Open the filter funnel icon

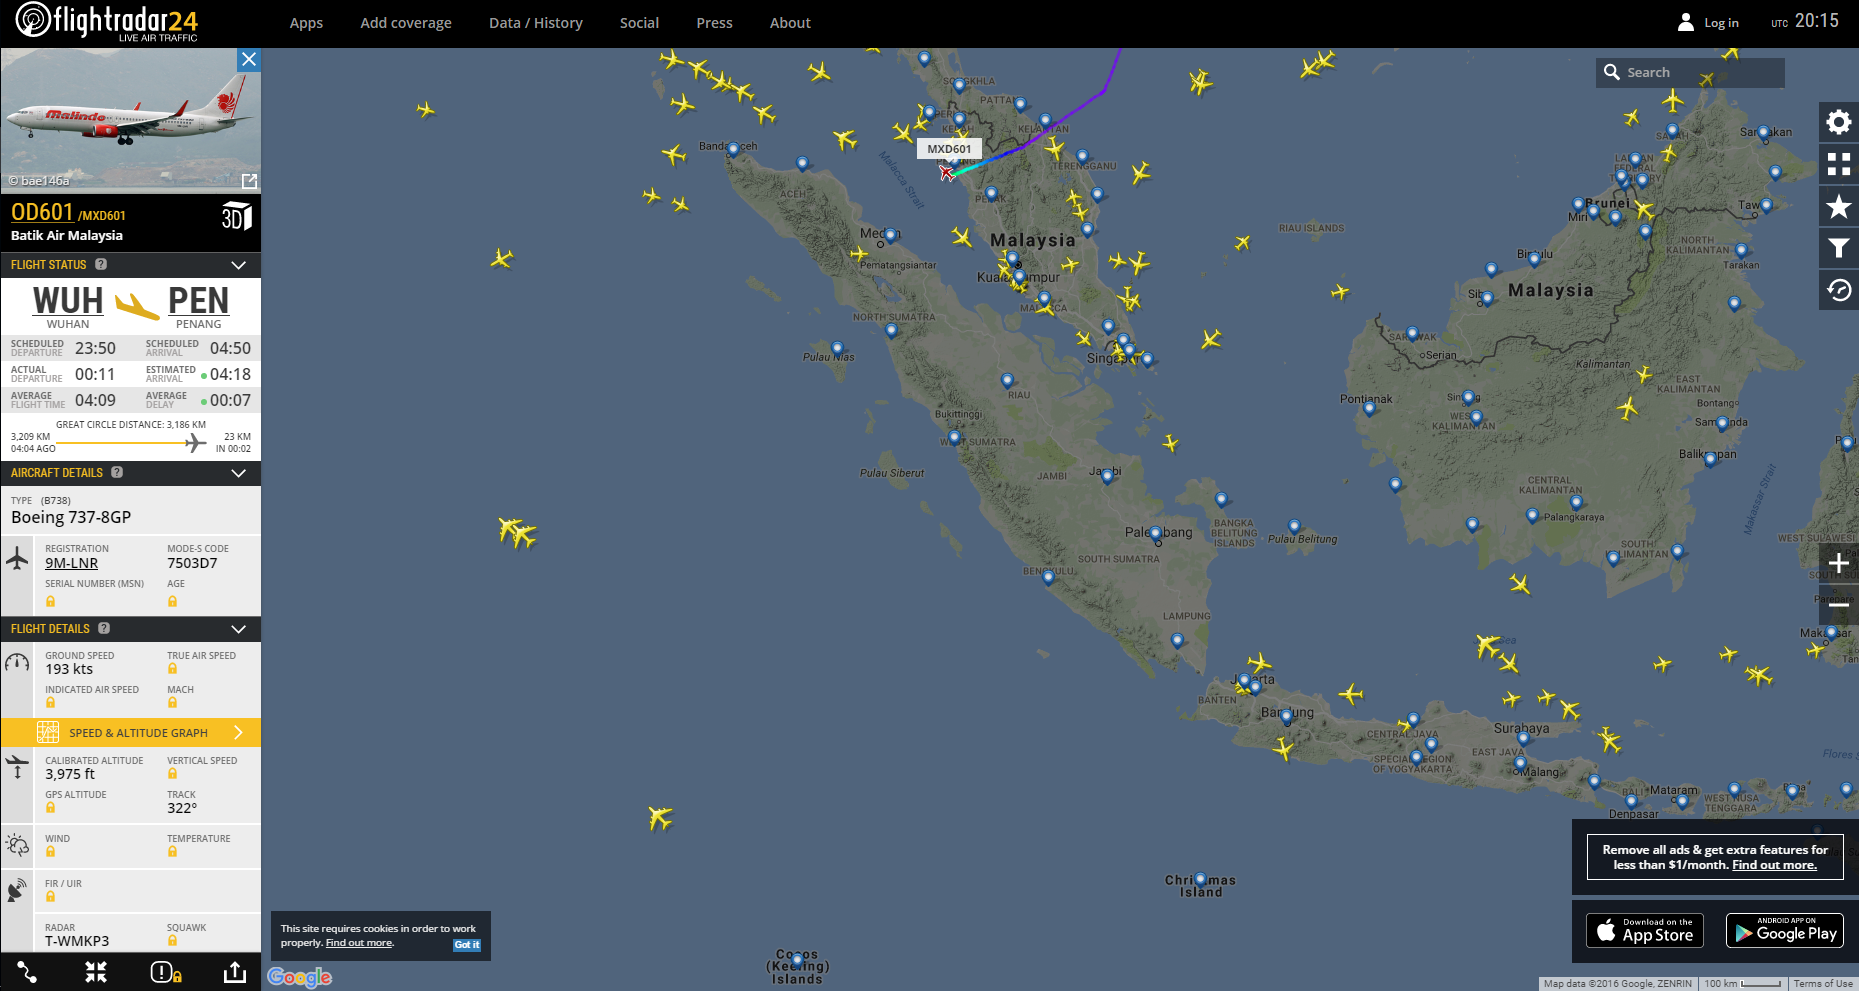tap(1838, 248)
